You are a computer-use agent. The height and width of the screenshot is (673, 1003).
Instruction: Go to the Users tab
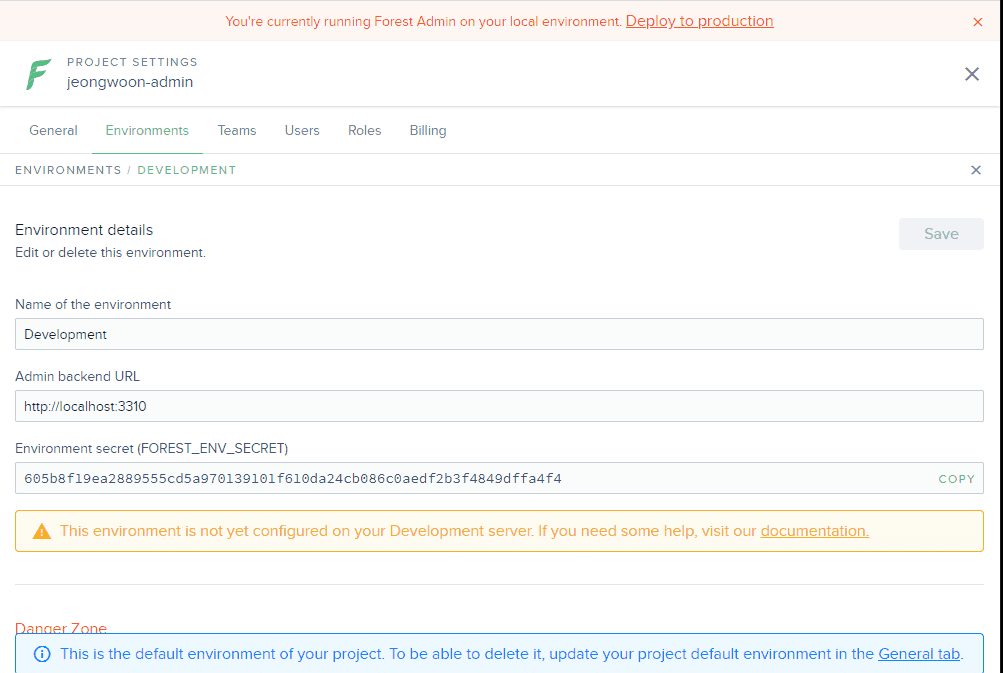[x=302, y=131]
